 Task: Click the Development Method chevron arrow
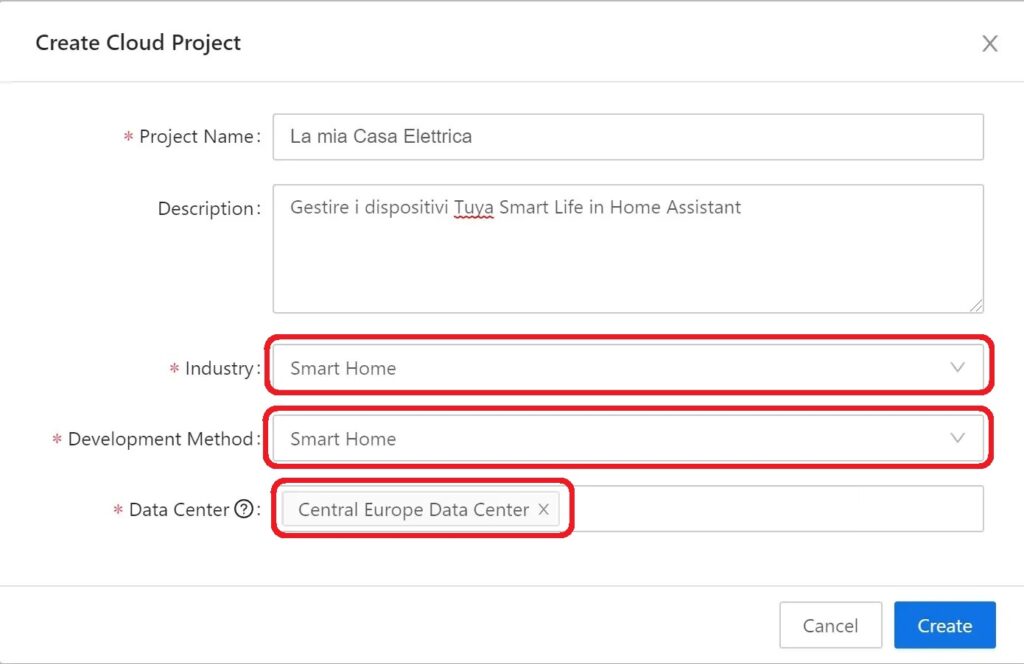(957, 438)
